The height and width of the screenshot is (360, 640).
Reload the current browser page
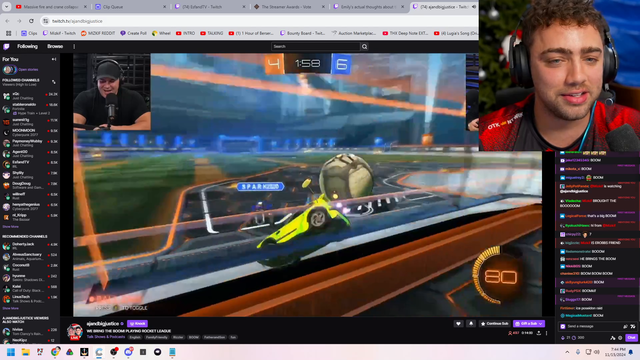point(31,21)
